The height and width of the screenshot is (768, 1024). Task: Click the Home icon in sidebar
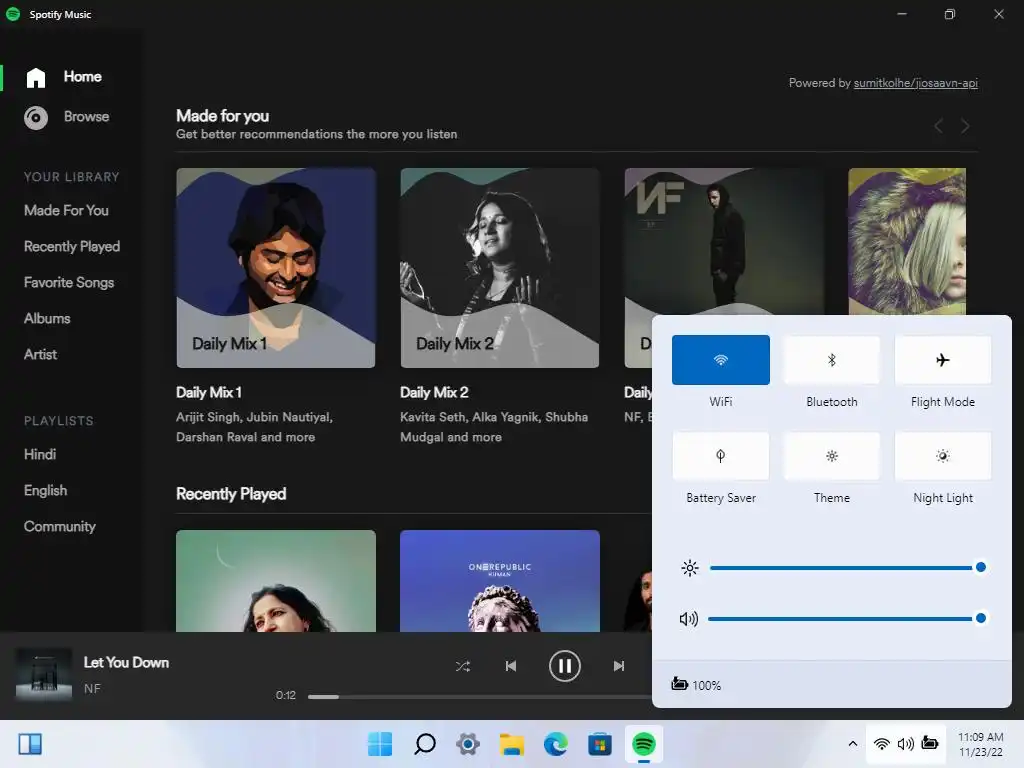(36, 77)
